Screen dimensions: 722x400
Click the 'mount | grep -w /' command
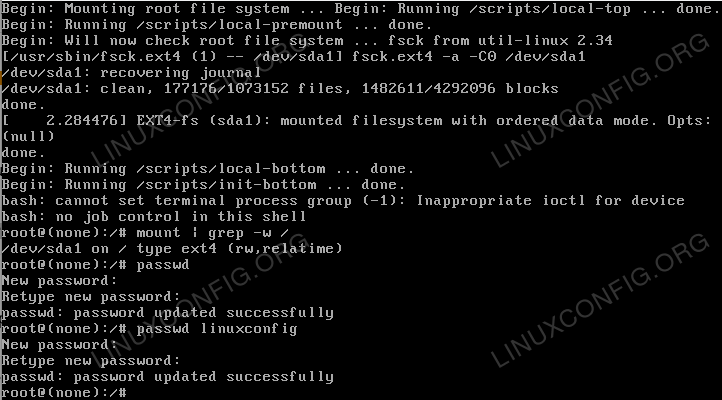click(212, 233)
